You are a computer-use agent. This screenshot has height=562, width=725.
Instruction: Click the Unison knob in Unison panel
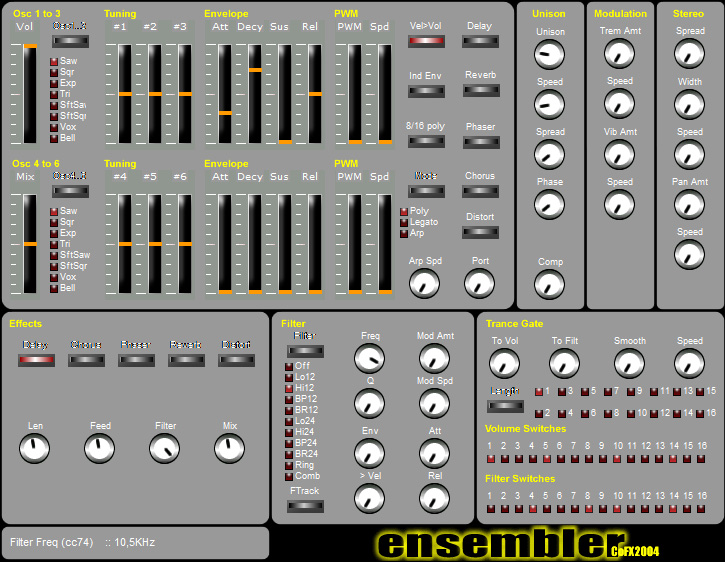coord(549,54)
